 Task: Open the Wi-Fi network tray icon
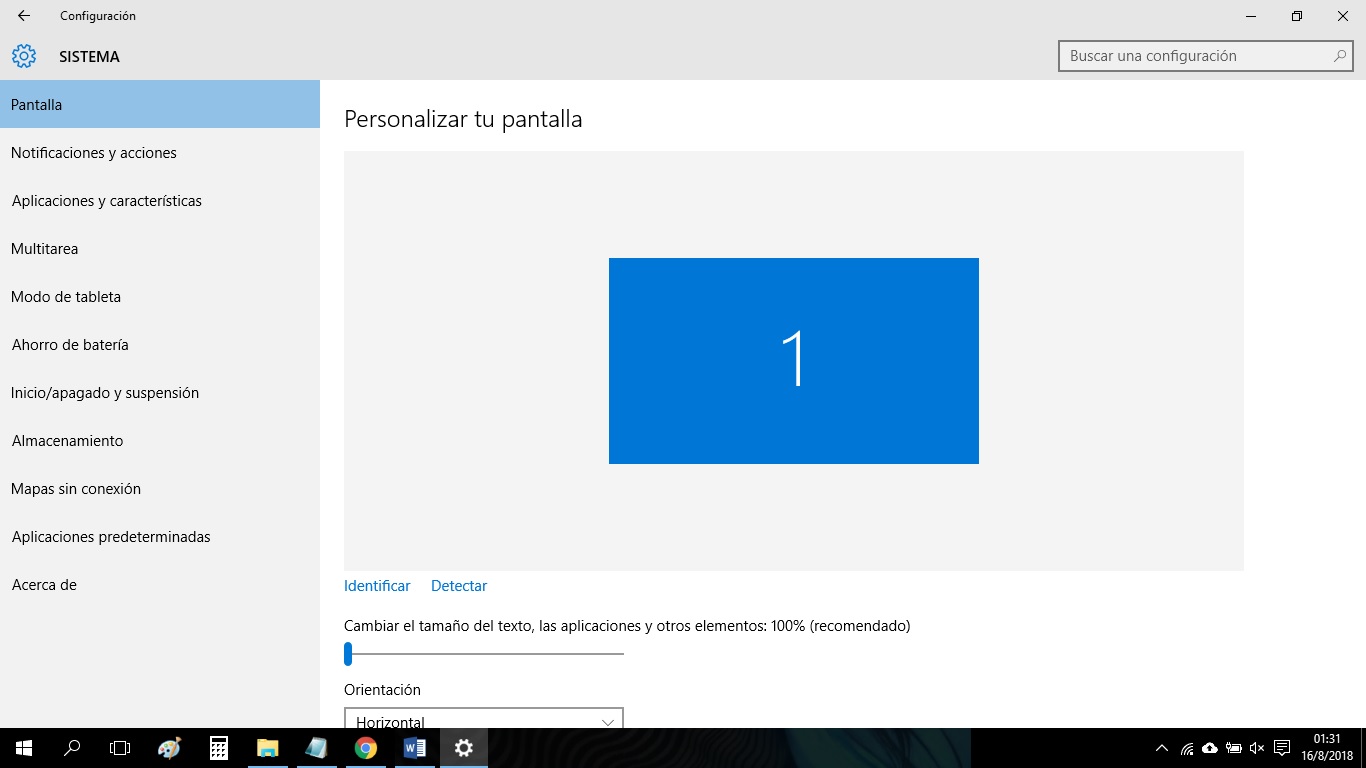click(x=1187, y=748)
